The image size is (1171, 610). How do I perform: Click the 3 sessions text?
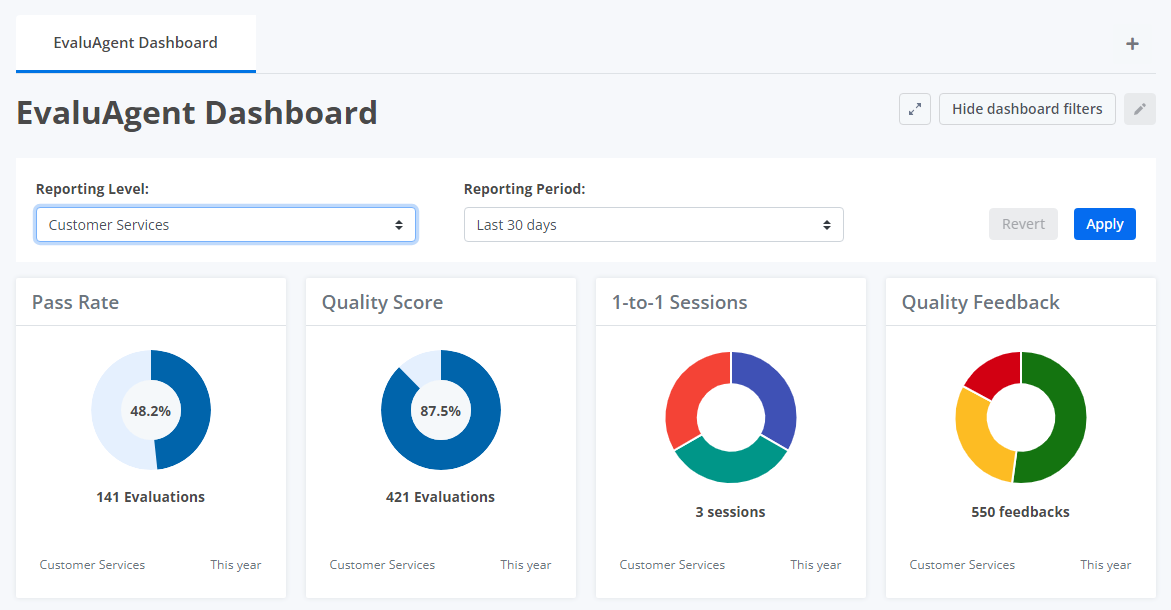[x=730, y=512]
